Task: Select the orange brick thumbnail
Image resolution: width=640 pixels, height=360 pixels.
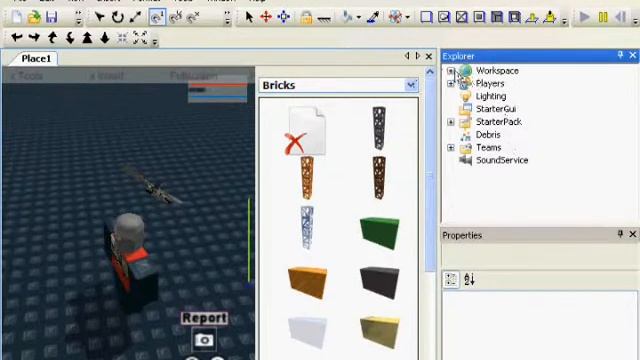Action: coord(307,283)
